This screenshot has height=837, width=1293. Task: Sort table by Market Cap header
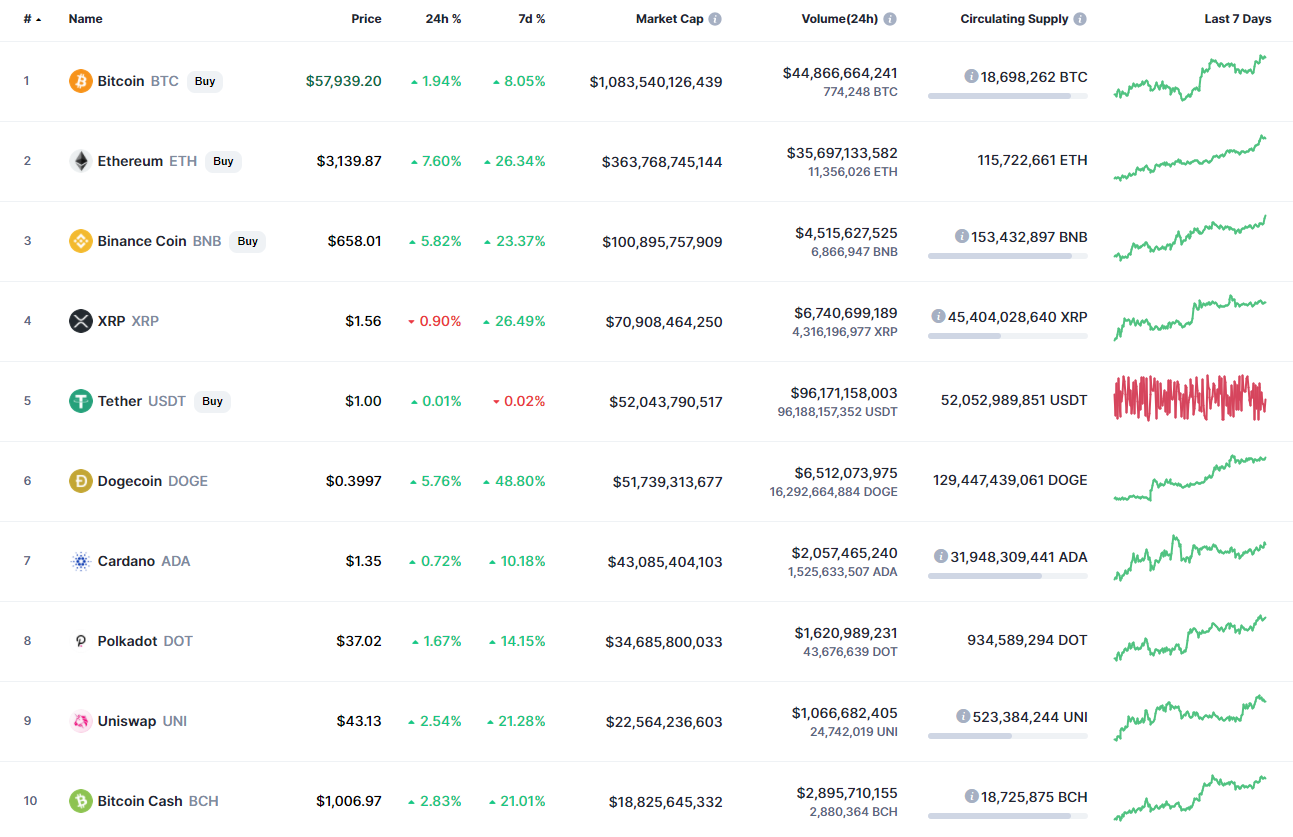(669, 19)
